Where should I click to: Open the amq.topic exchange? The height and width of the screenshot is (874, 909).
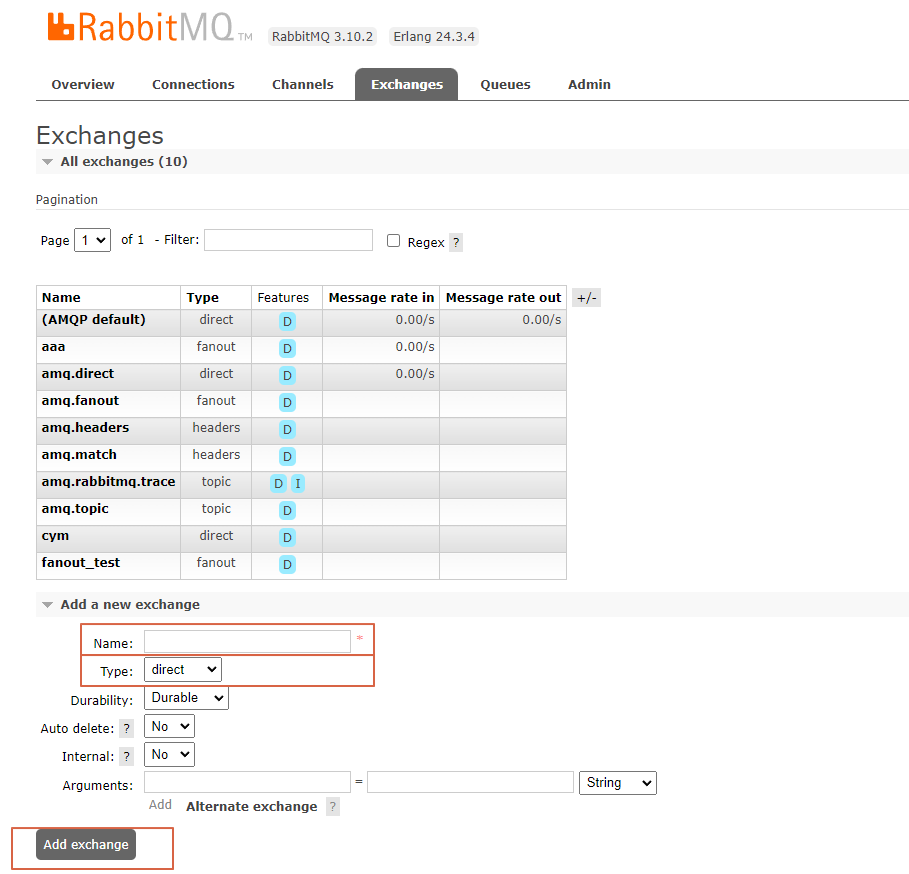[75, 509]
